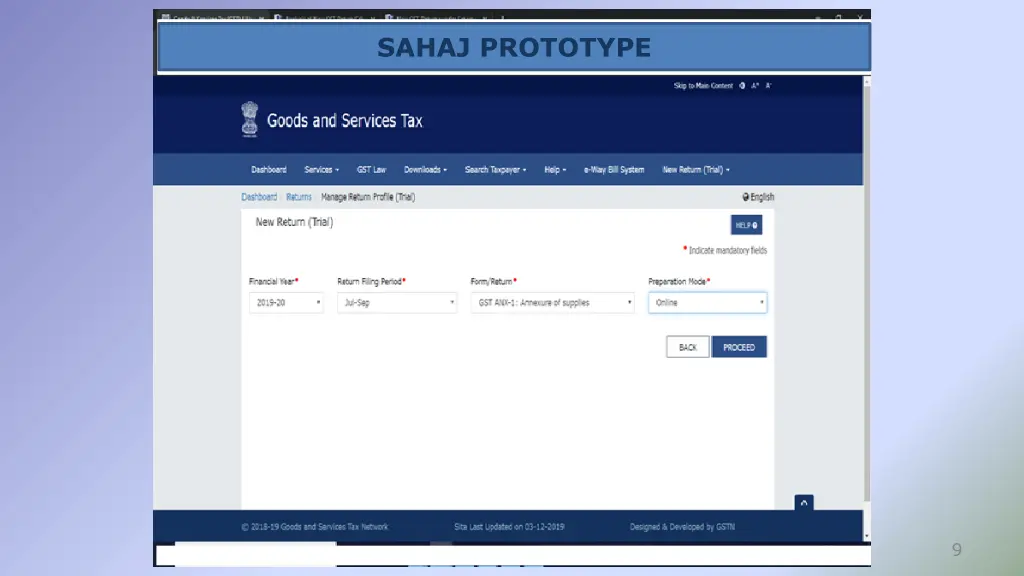Open the Financial Year dropdown
Screen dimensions: 1024x576
point(286,302)
